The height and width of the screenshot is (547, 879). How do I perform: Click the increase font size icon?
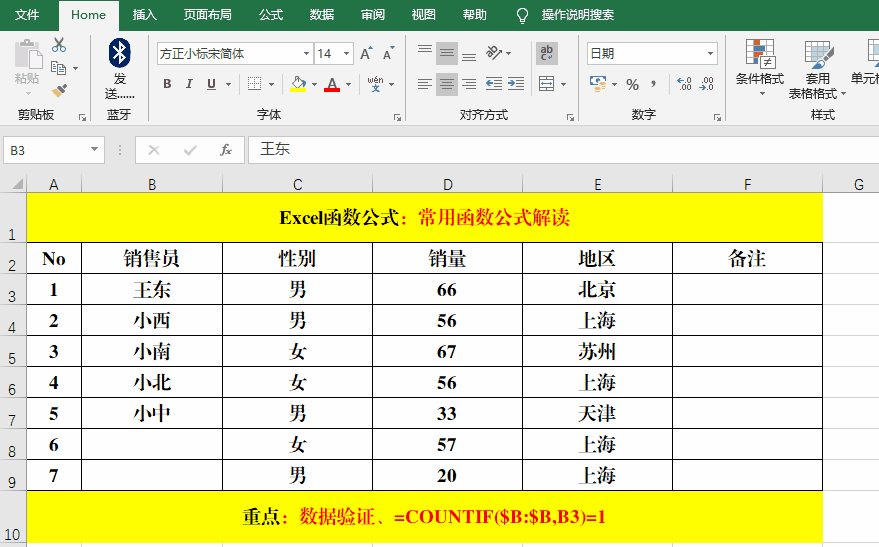pyautogui.click(x=366, y=54)
